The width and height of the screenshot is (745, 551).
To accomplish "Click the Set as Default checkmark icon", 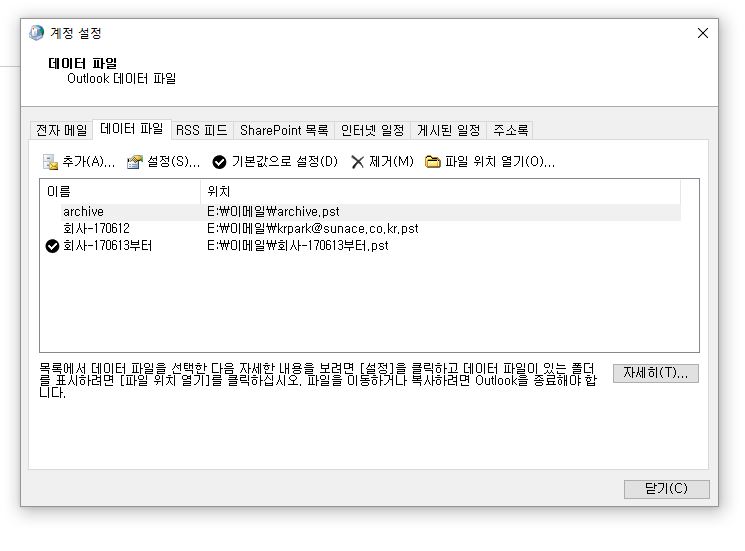I will 219,162.
